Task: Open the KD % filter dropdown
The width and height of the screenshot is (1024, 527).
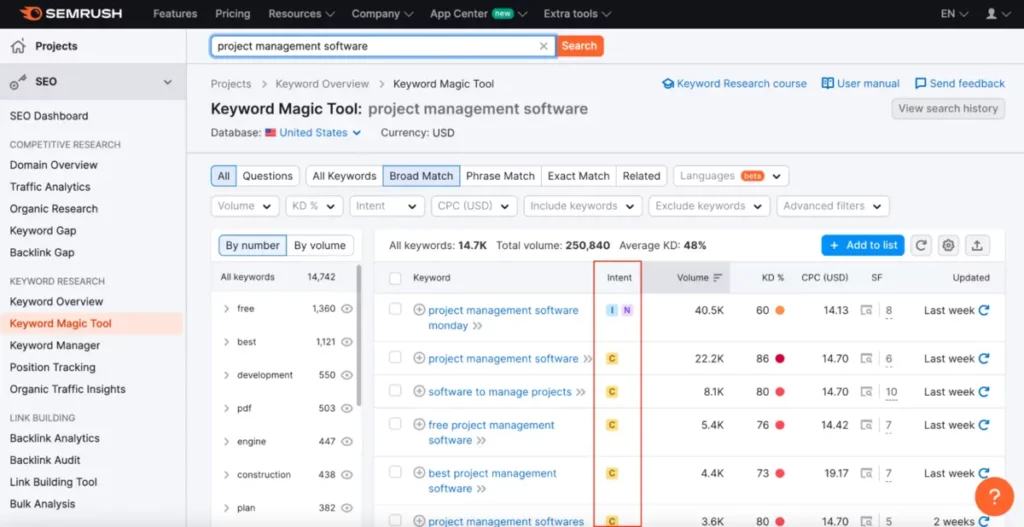Action: 314,206
